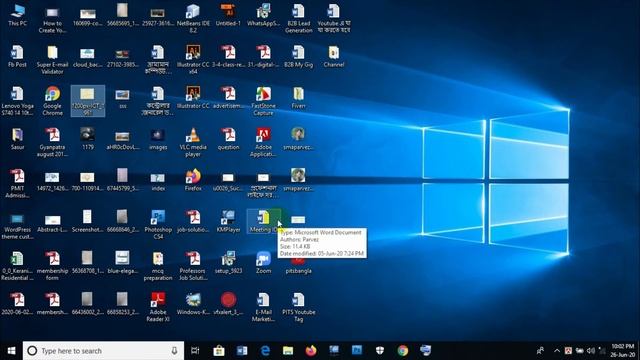Select the Sasur desktop icon

tap(18, 139)
